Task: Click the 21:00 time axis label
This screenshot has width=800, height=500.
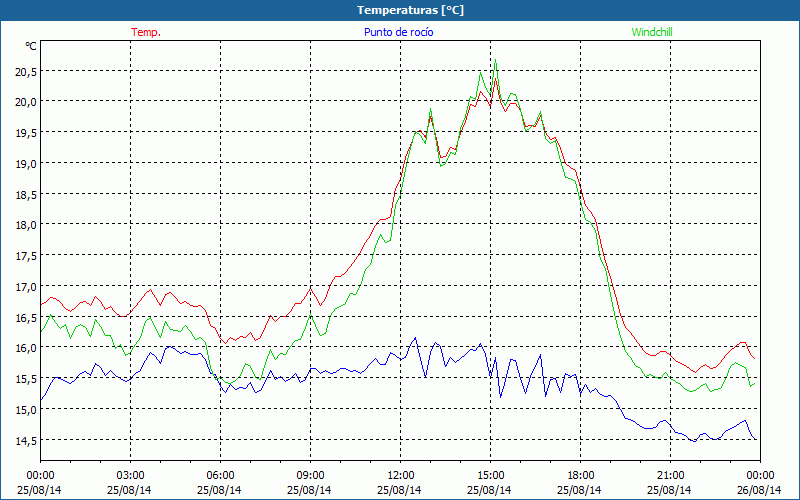Action: (670, 476)
